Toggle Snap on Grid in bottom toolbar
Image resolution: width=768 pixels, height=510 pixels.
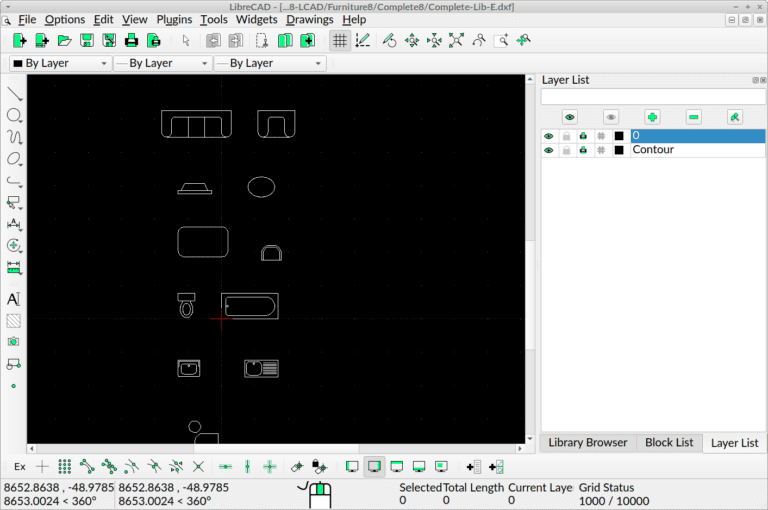click(x=65, y=467)
